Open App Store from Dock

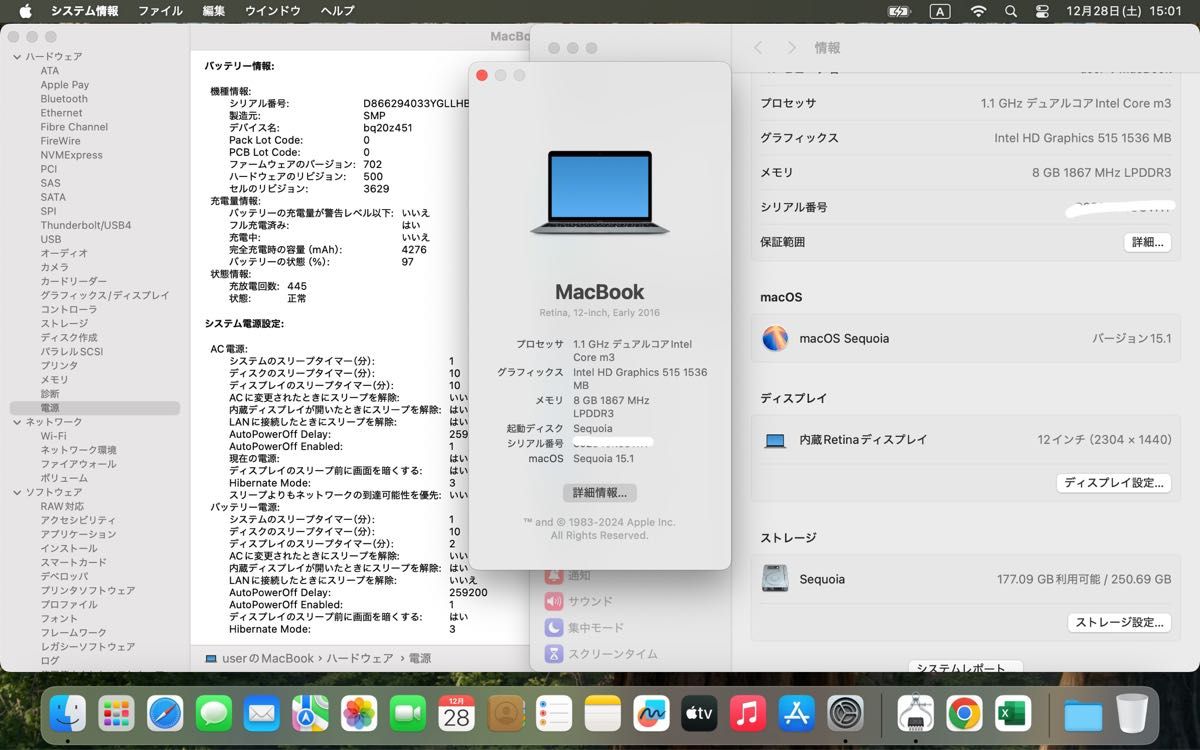(x=796, y=713)
